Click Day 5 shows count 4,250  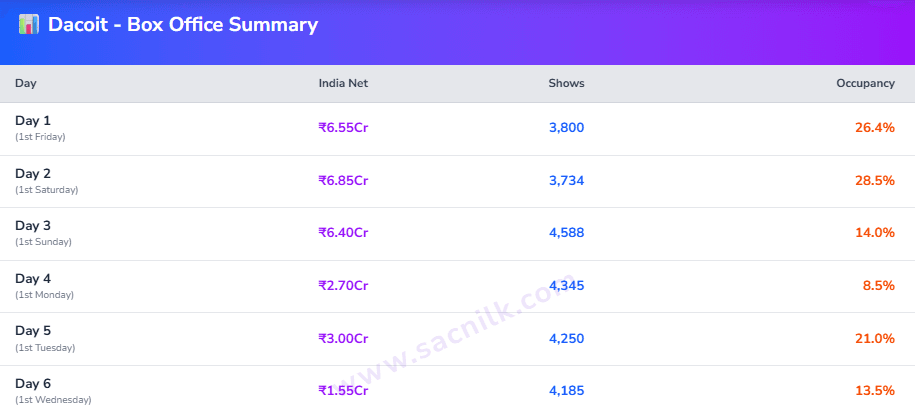(x=566, y=338)
